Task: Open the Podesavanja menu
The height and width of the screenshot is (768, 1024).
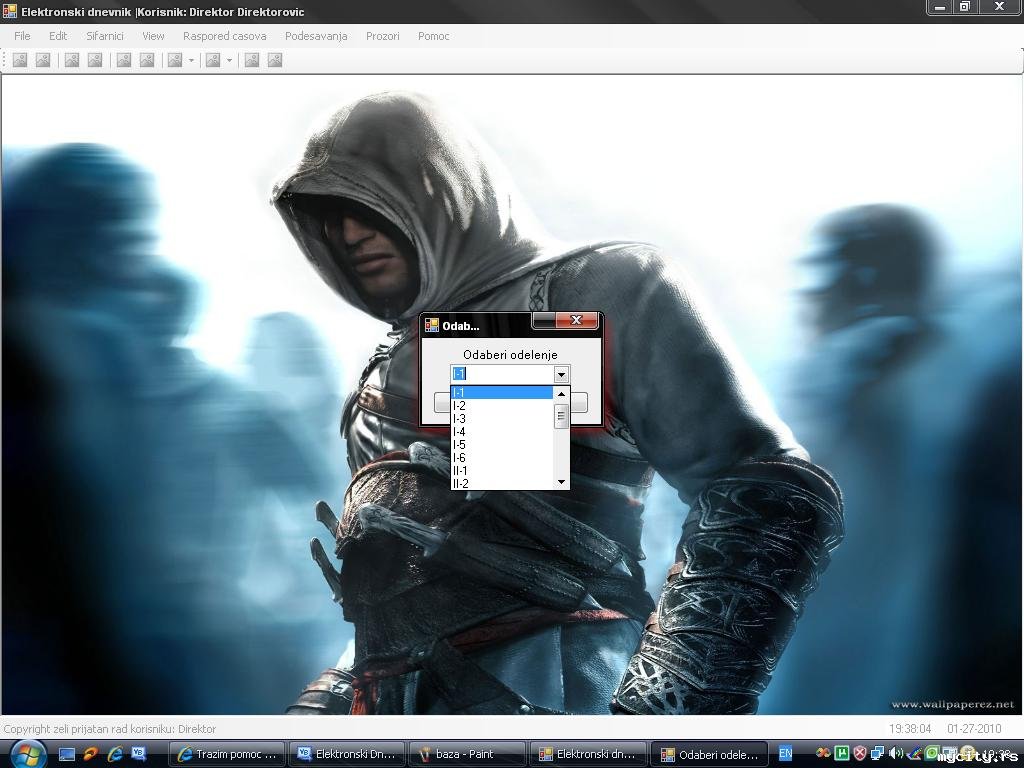Action: click(x=316, y=36)
